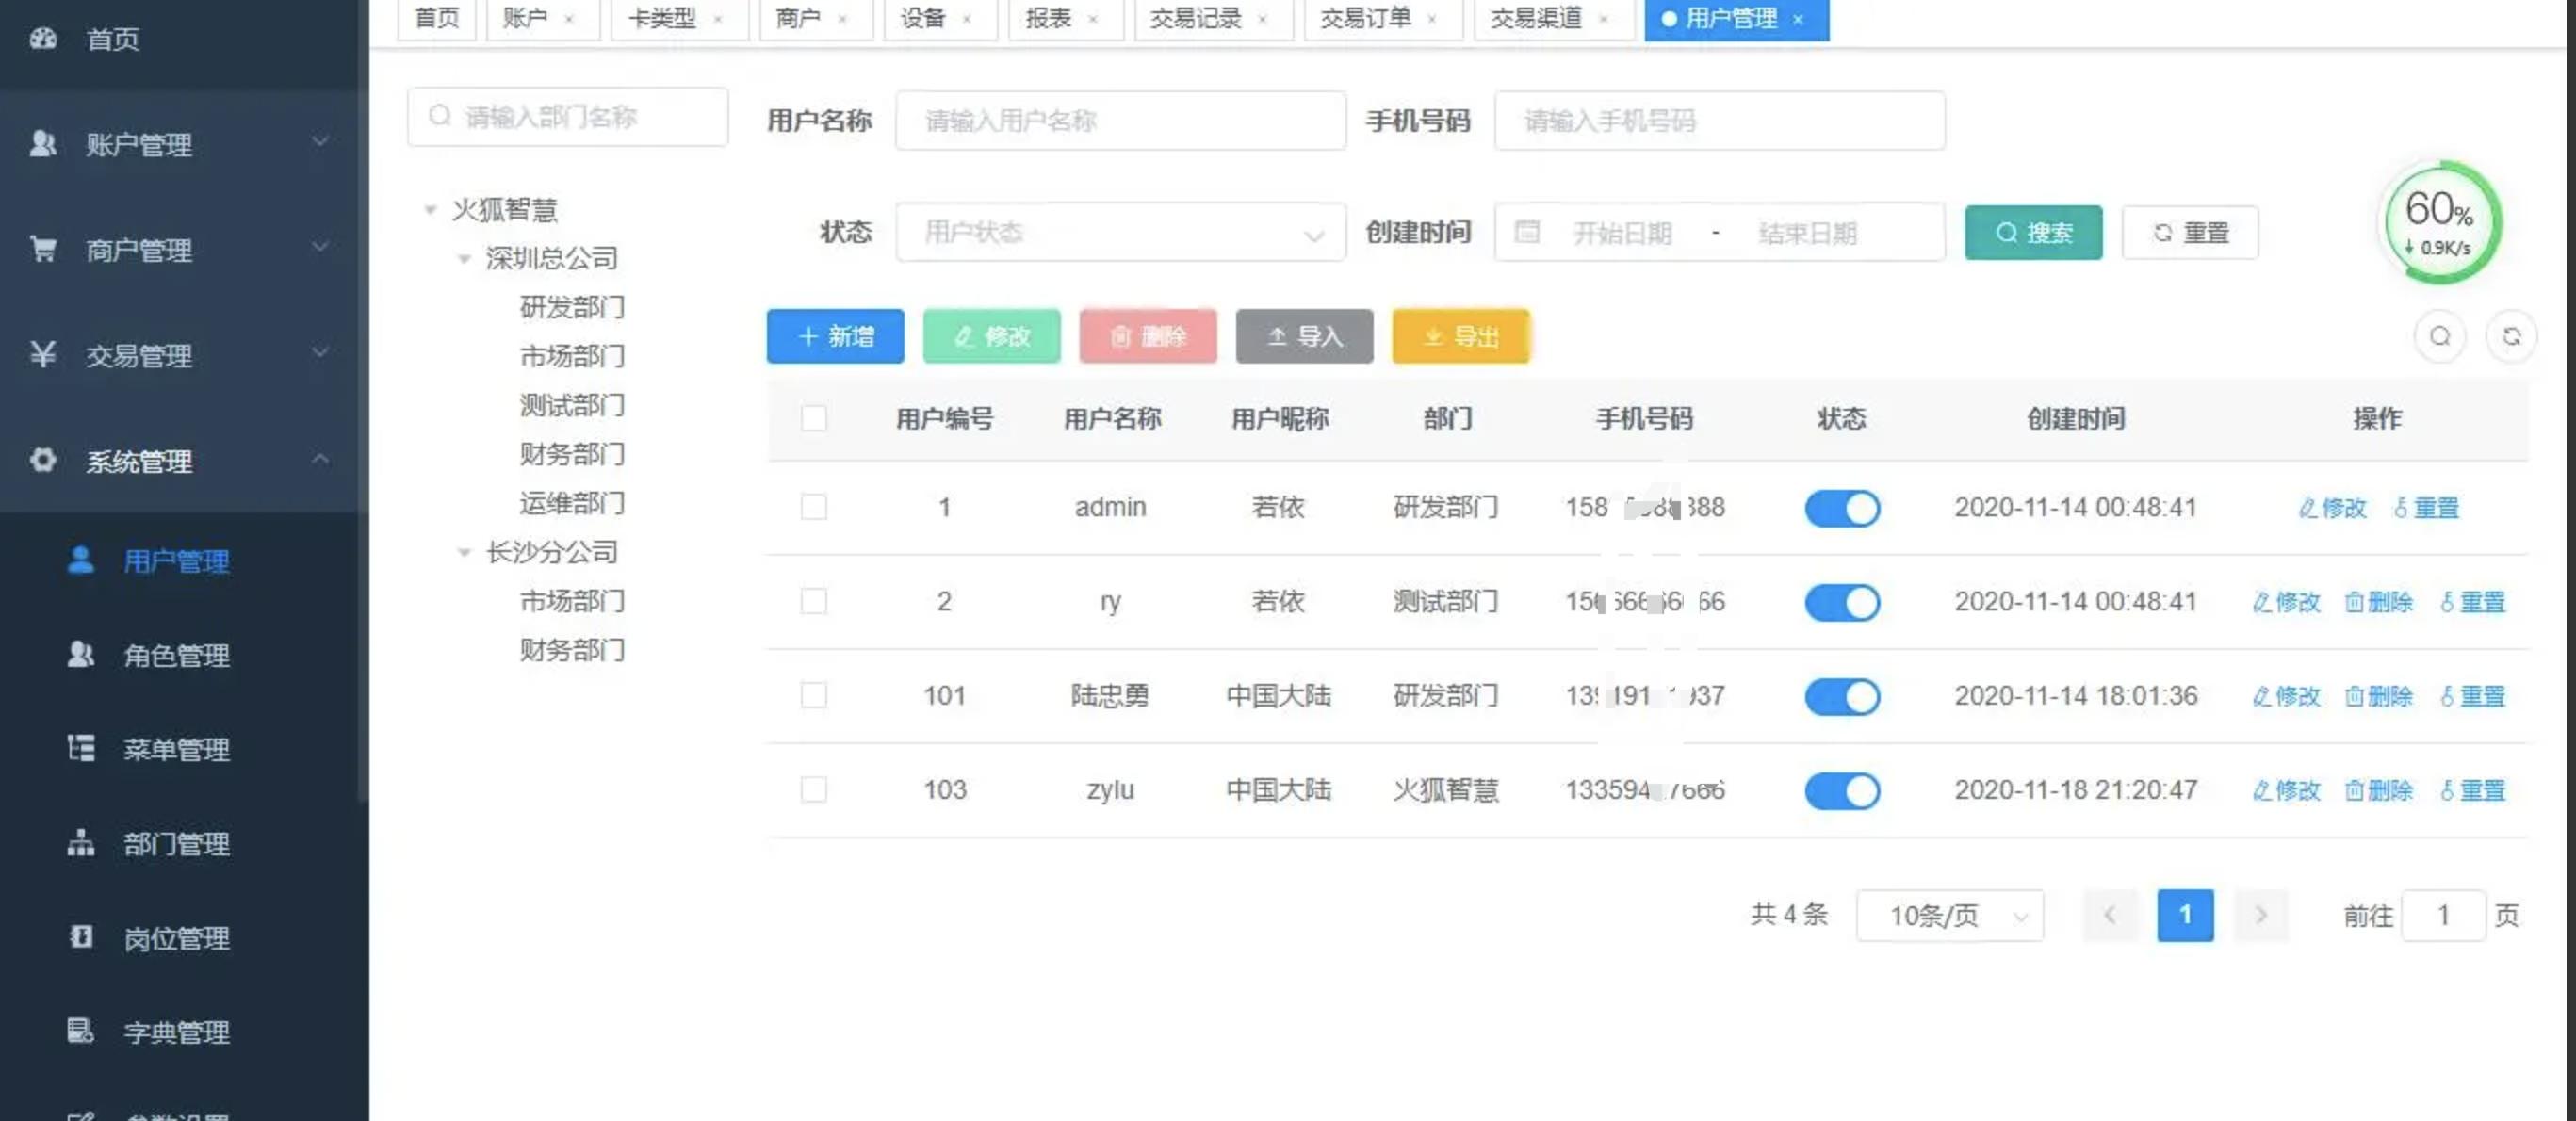Screen dimensions: 2576x1121
Task: Click the 请输入部门名称 search field
Action: 567,115
